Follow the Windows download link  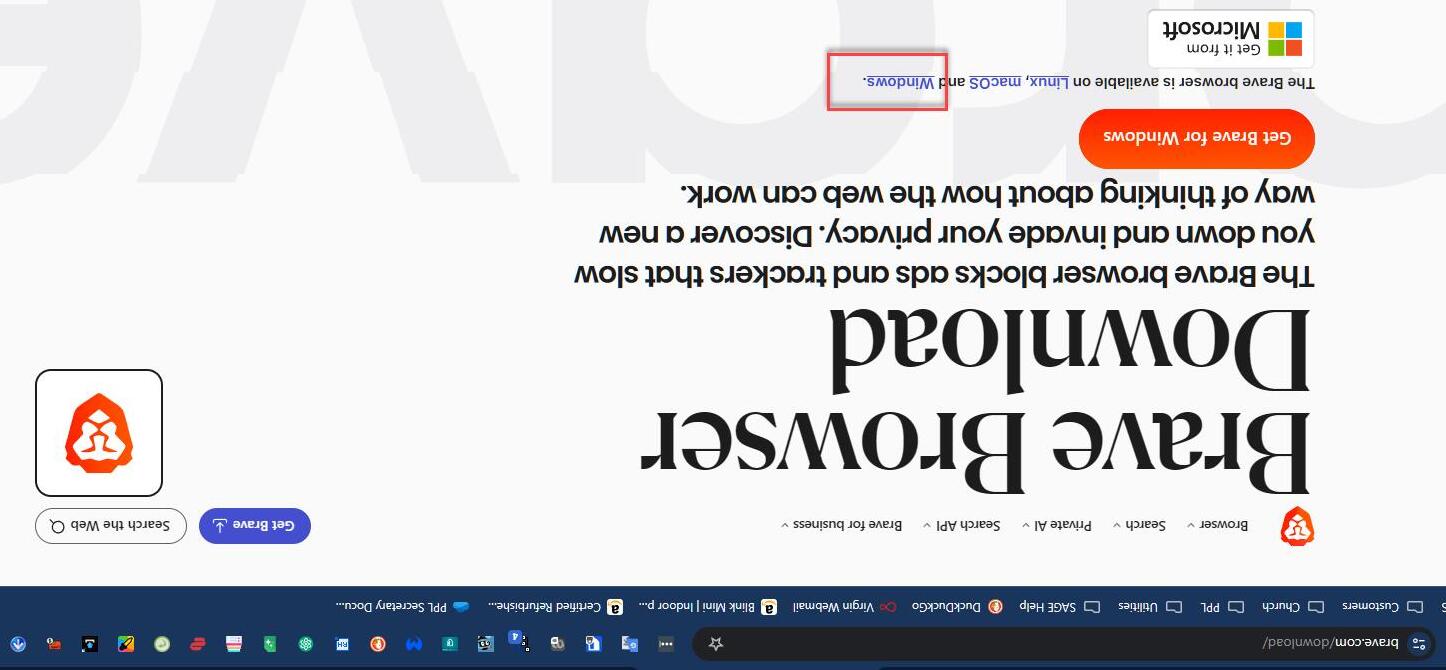(901, 82)
